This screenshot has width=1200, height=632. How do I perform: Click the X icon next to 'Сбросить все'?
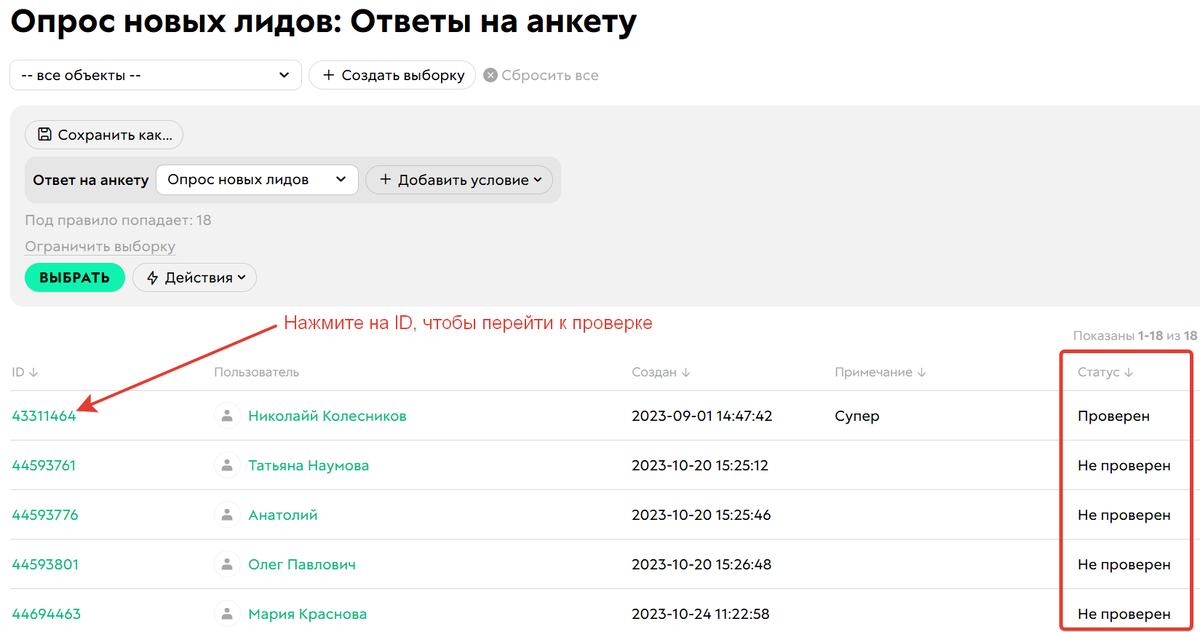pos(489,74)
